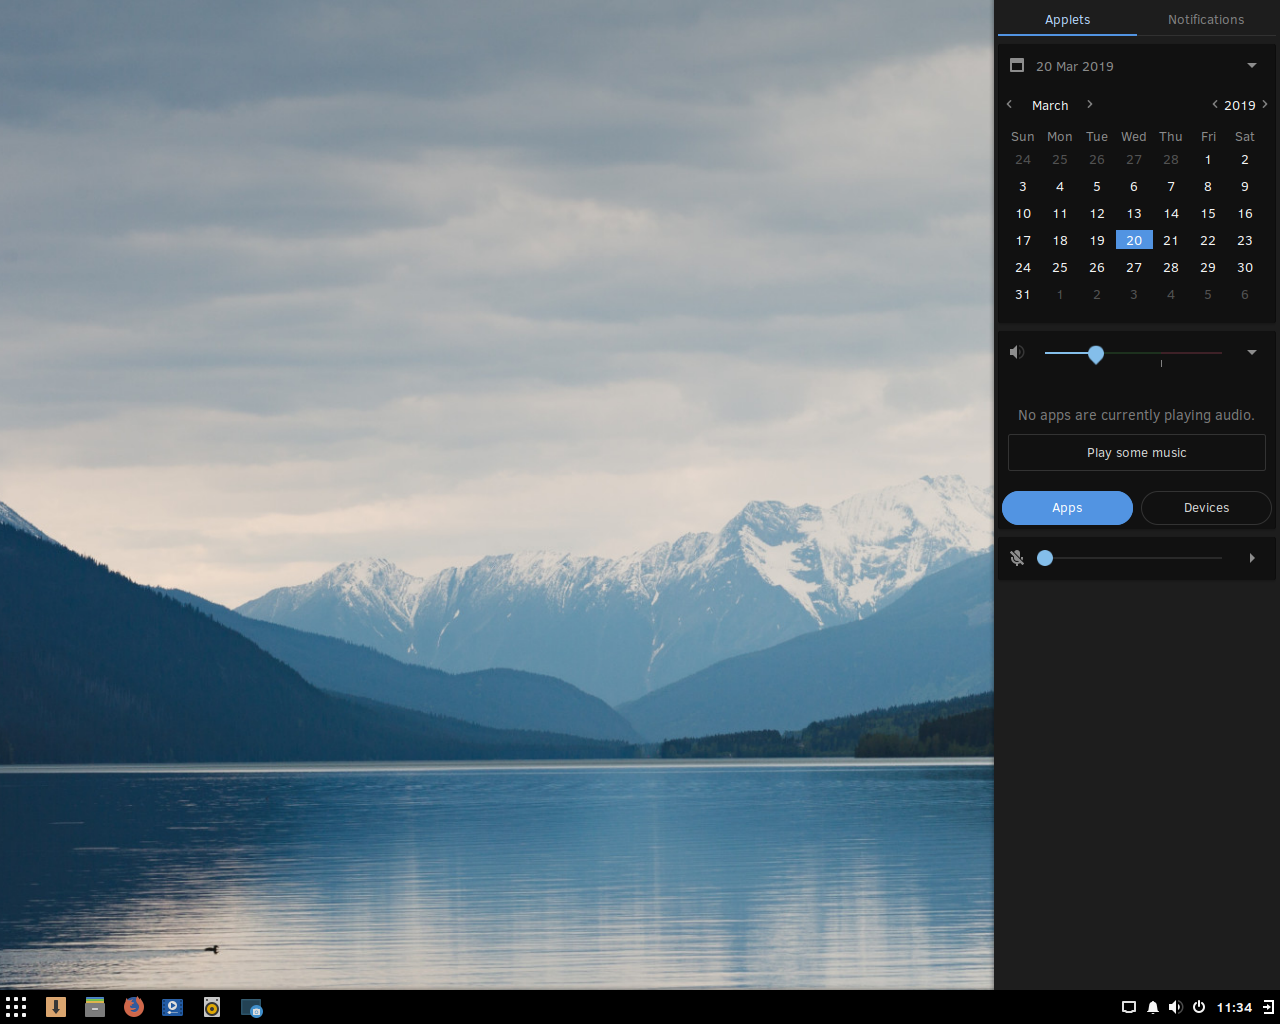1280x1024 pixels.
Task: Launch Firefox from the panel
Action: coord(134,1007)
